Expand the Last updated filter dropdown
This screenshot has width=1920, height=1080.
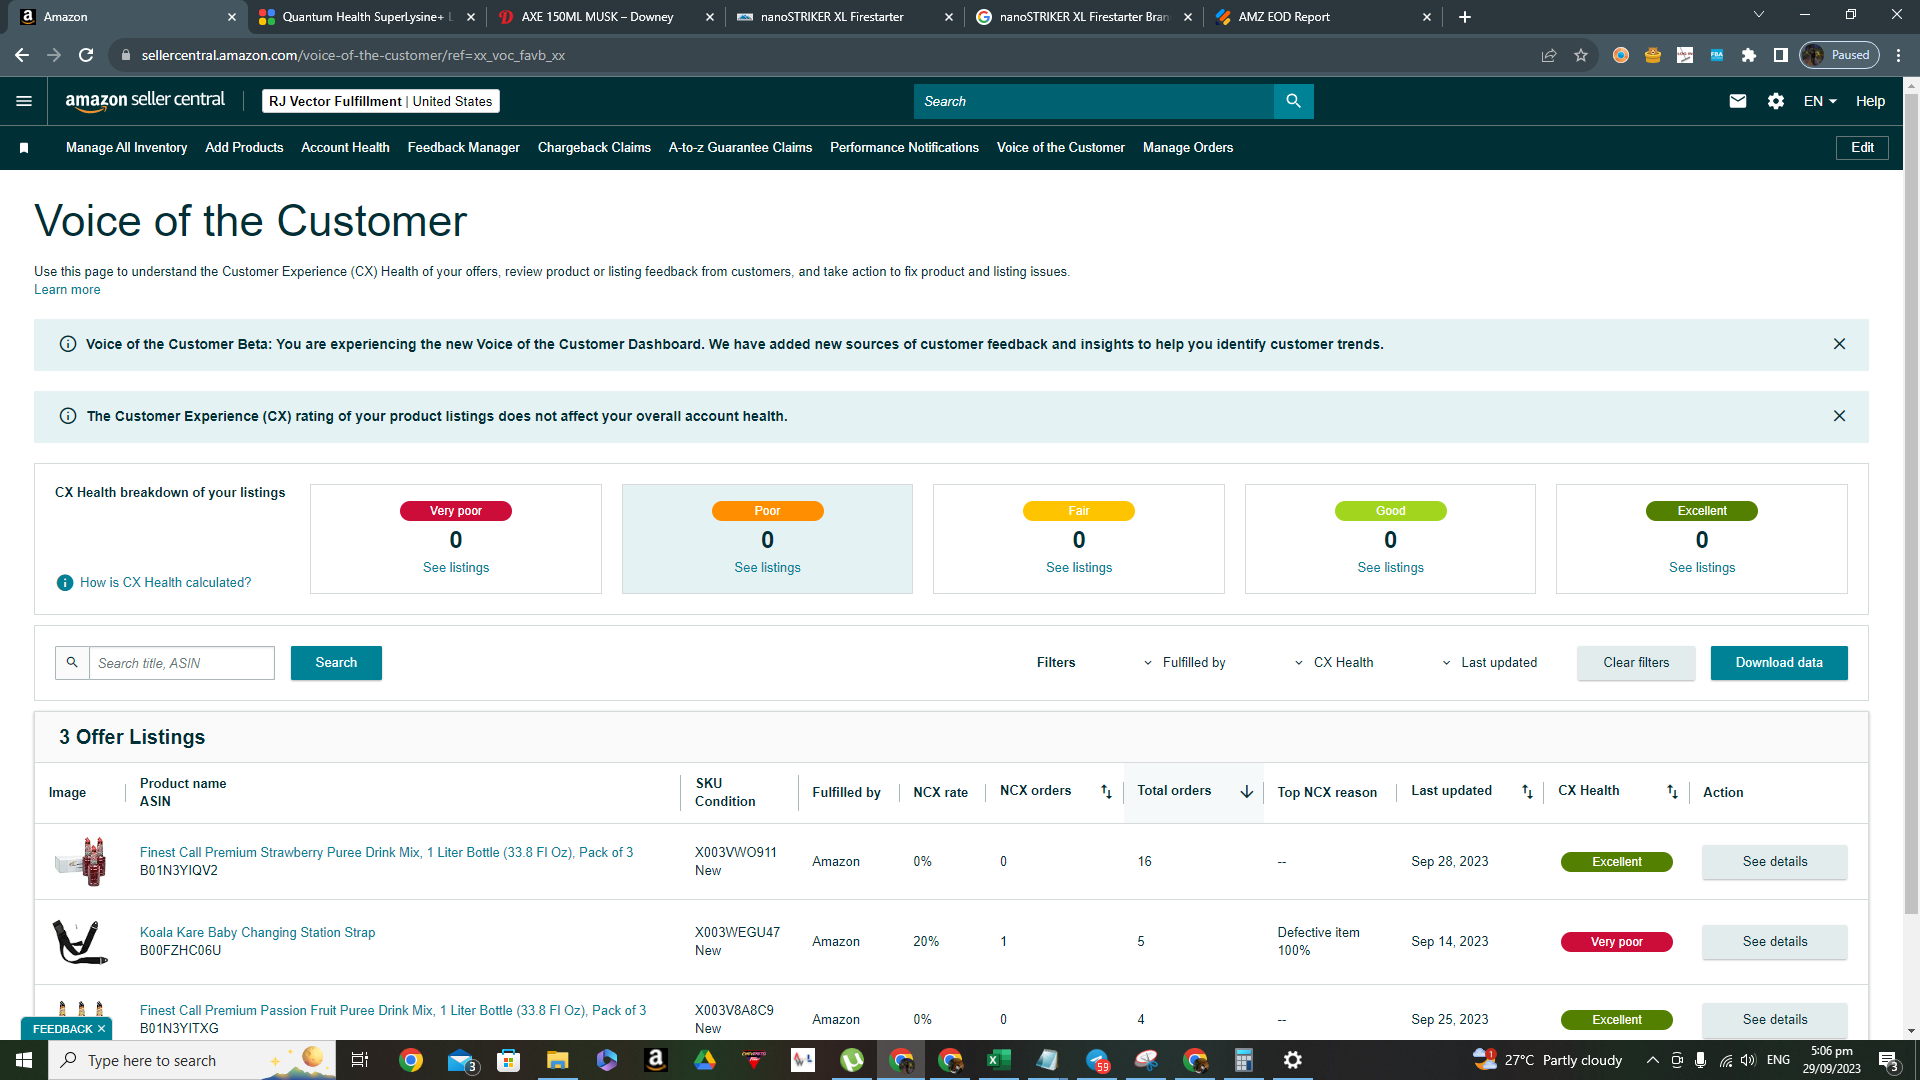tap(1489, 663)
